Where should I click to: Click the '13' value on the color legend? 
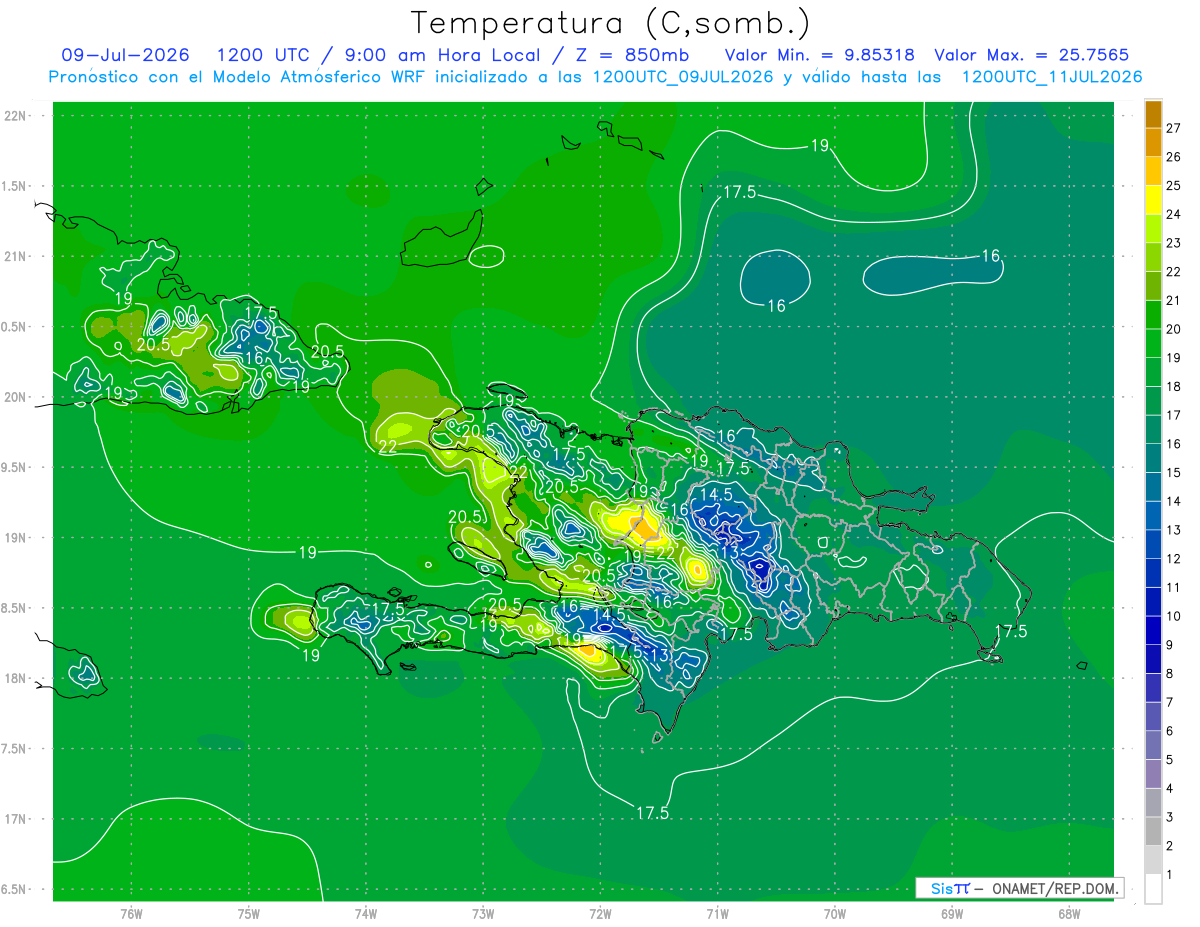pos(1174,530)
